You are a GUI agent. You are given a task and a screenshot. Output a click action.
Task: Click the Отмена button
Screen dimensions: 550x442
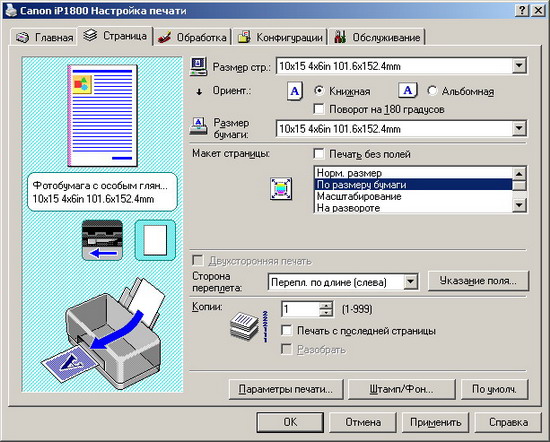(x=363, y=422)
